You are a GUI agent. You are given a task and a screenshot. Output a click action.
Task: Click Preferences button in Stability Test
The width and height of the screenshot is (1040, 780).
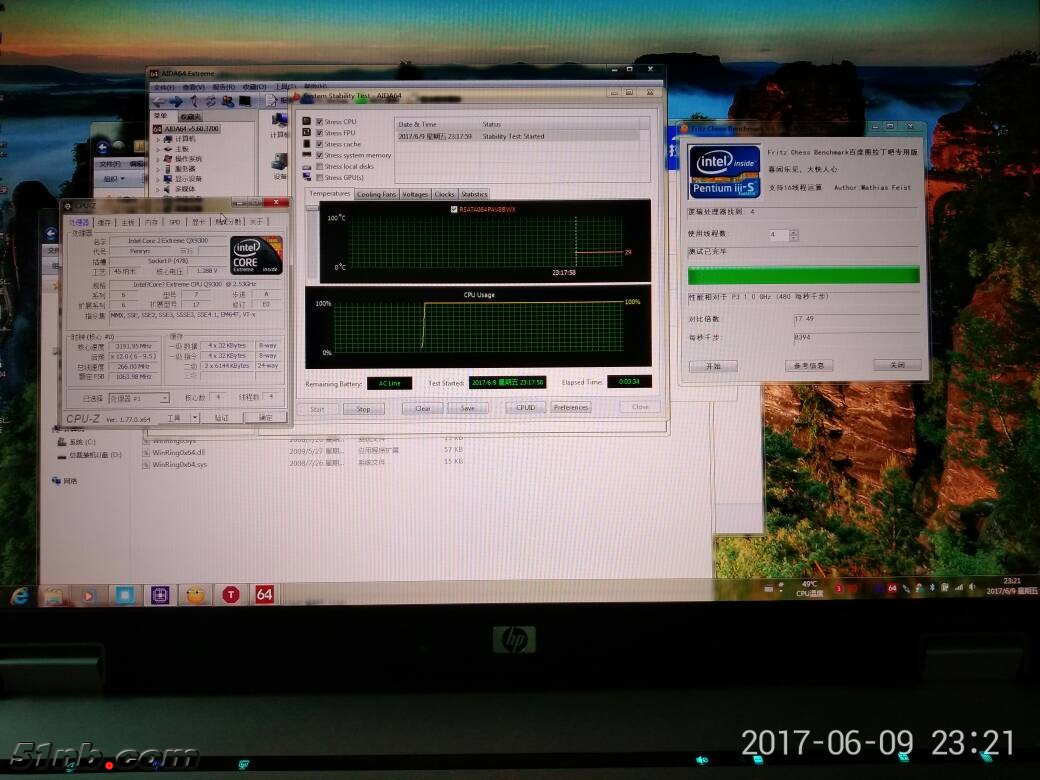click(x=570, y=407)
